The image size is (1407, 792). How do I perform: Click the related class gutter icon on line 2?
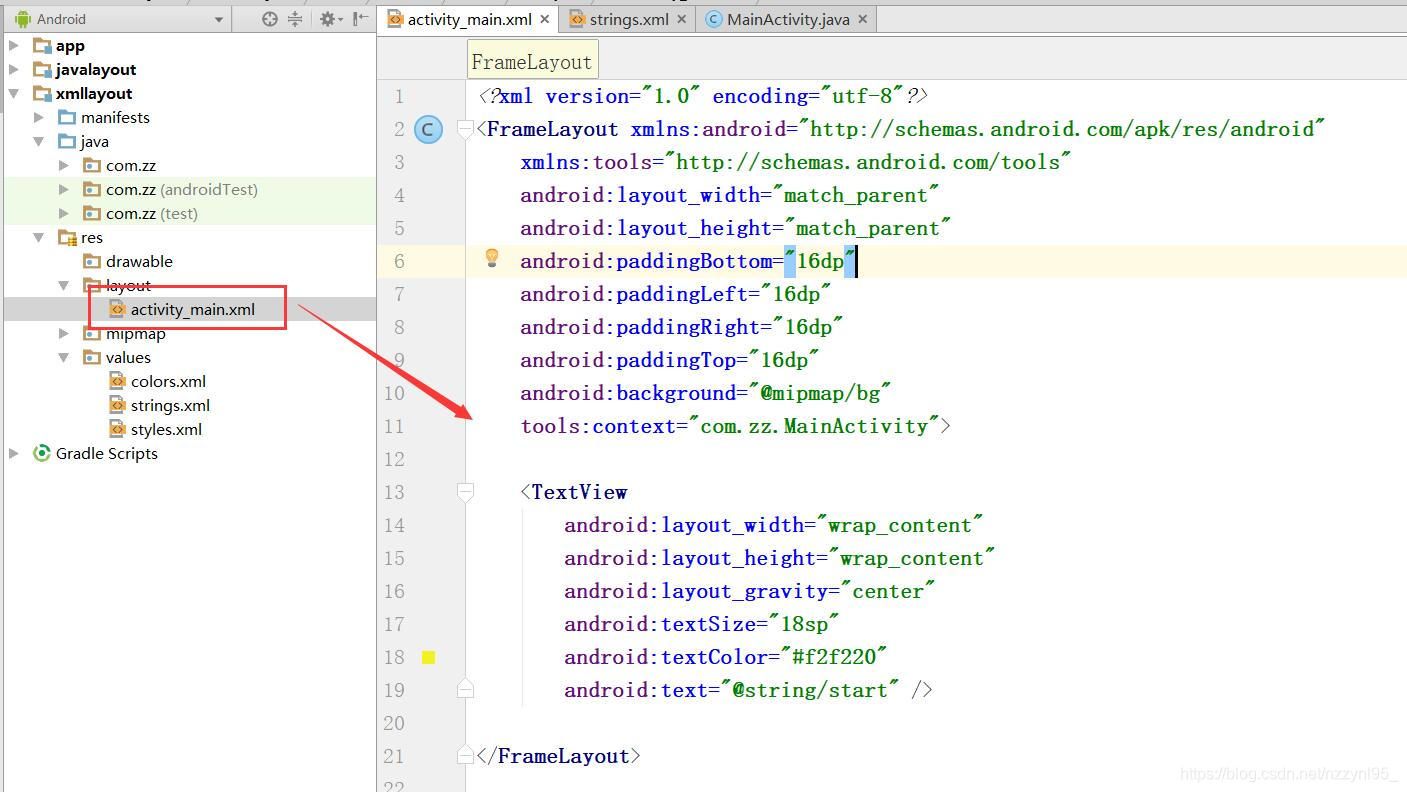[x=428, y=129]
